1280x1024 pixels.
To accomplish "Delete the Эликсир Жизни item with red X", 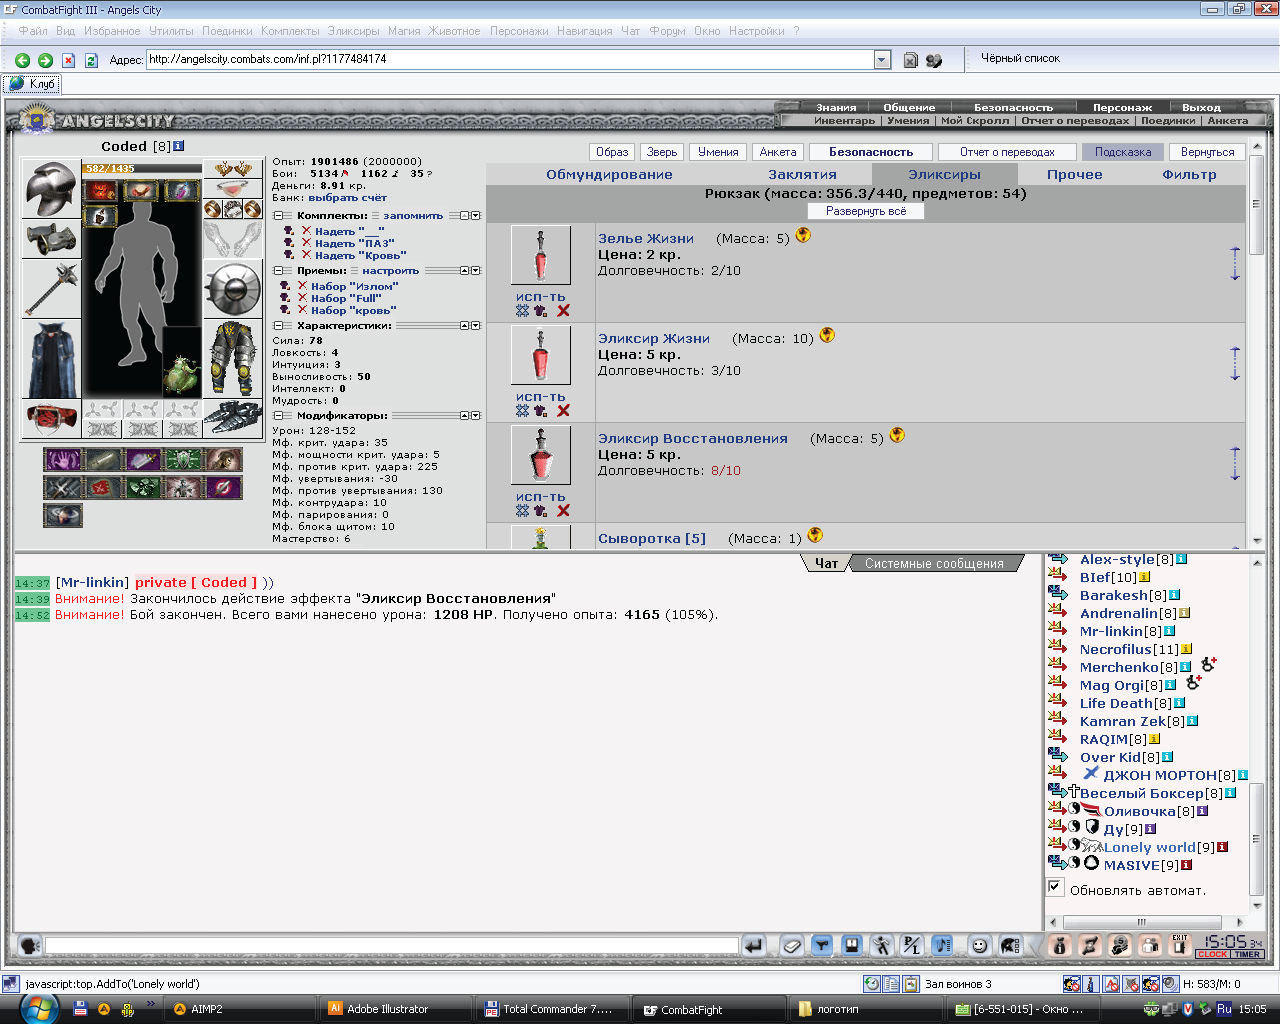I will (563, 411).
